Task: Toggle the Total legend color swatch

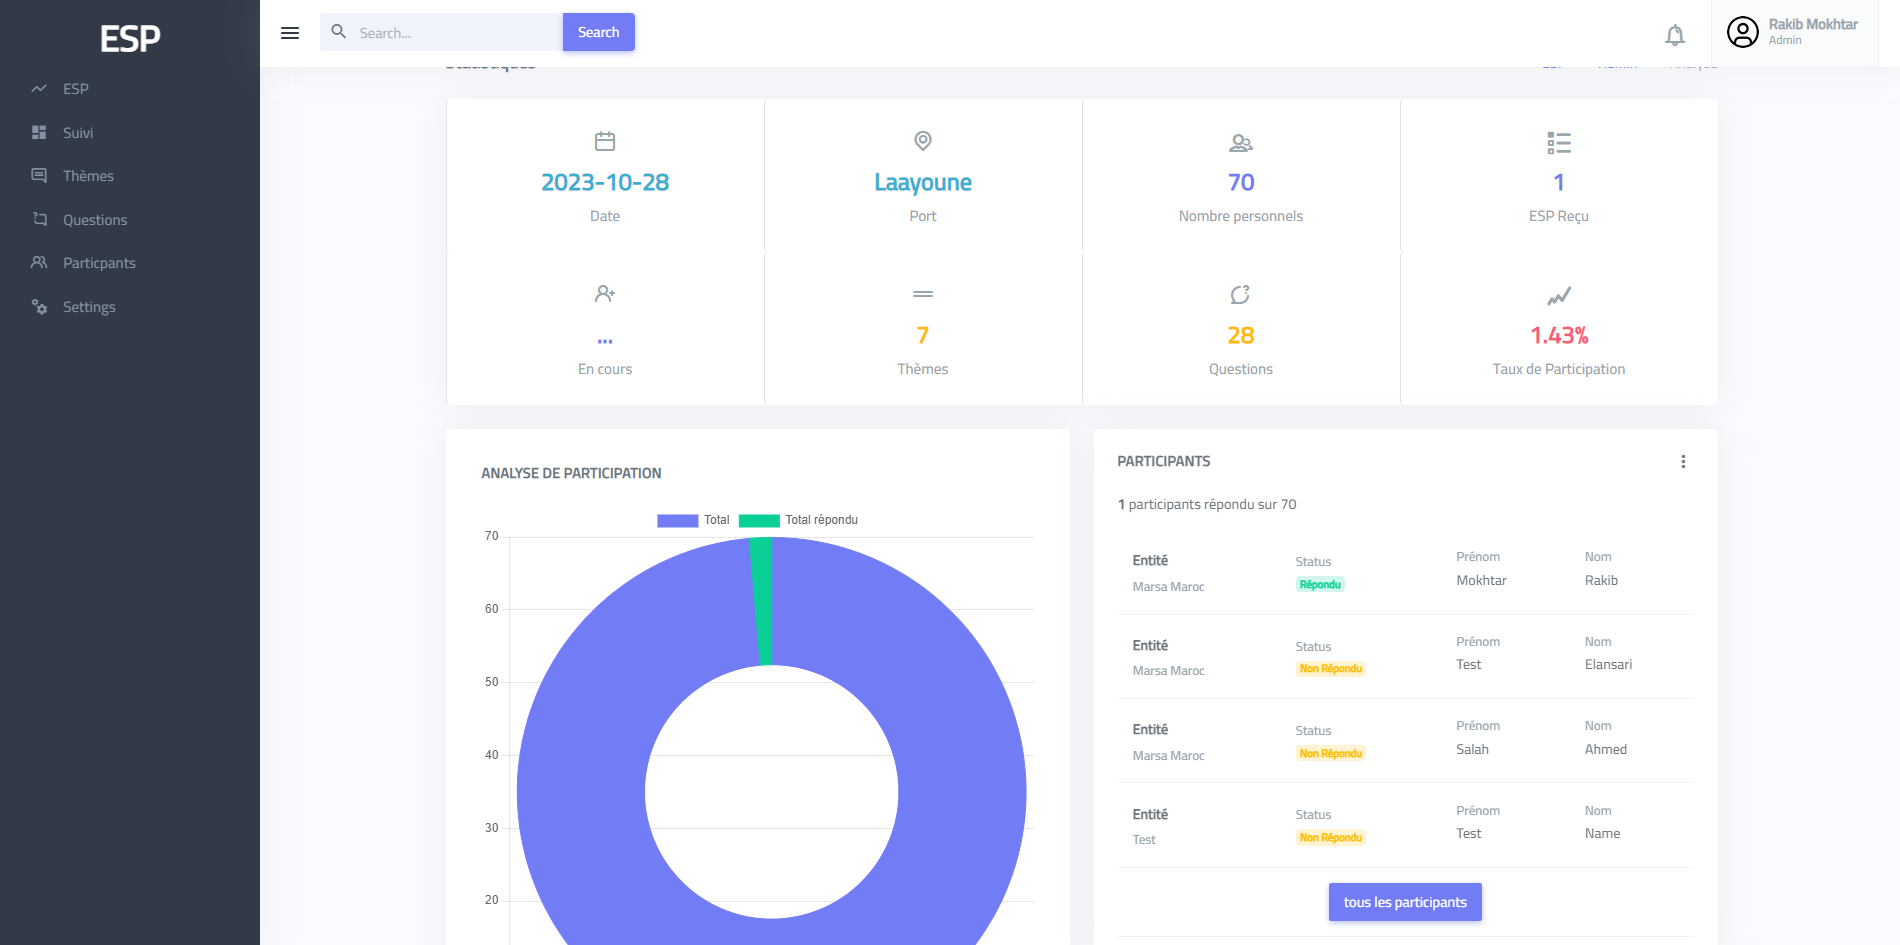Action: [677, 520]
